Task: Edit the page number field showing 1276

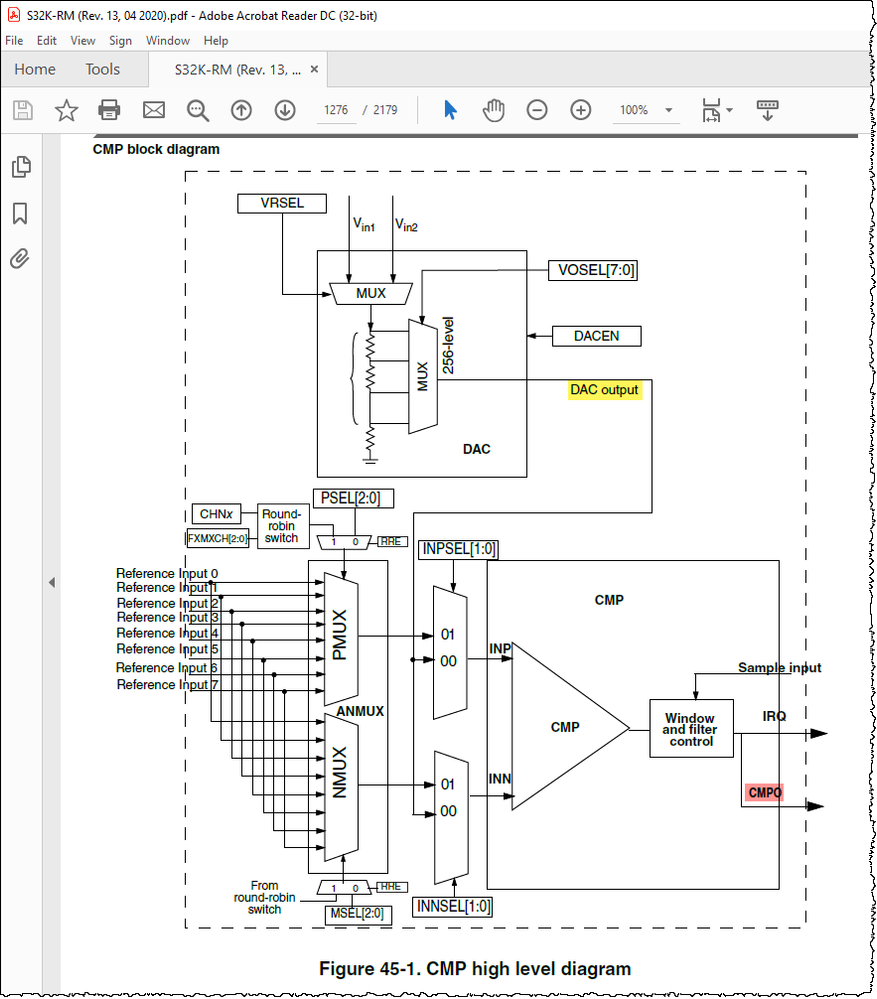Action: (335, 110)
